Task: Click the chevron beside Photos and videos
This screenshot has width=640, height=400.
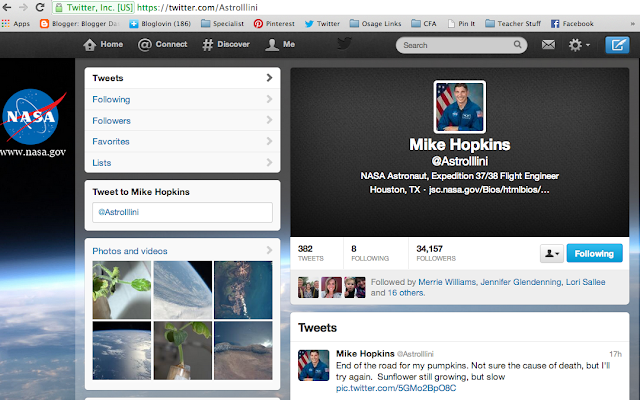Action: pyautogui.click(x=269, y=250)
